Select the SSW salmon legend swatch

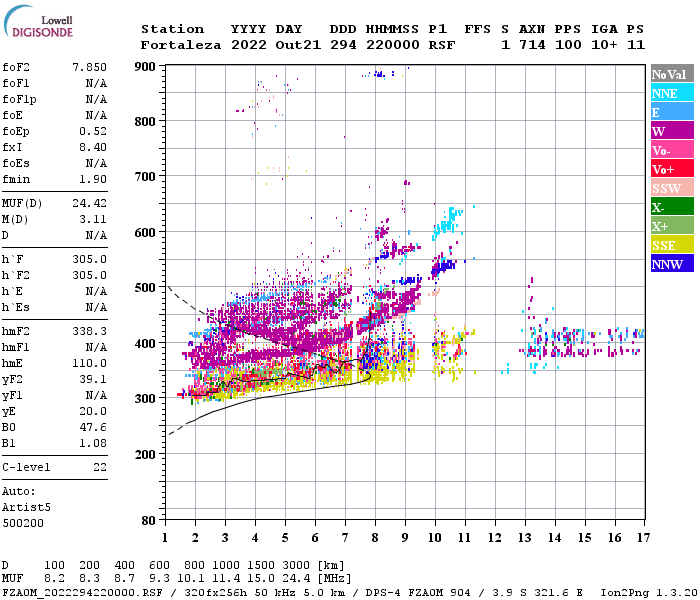pos(672,188)
